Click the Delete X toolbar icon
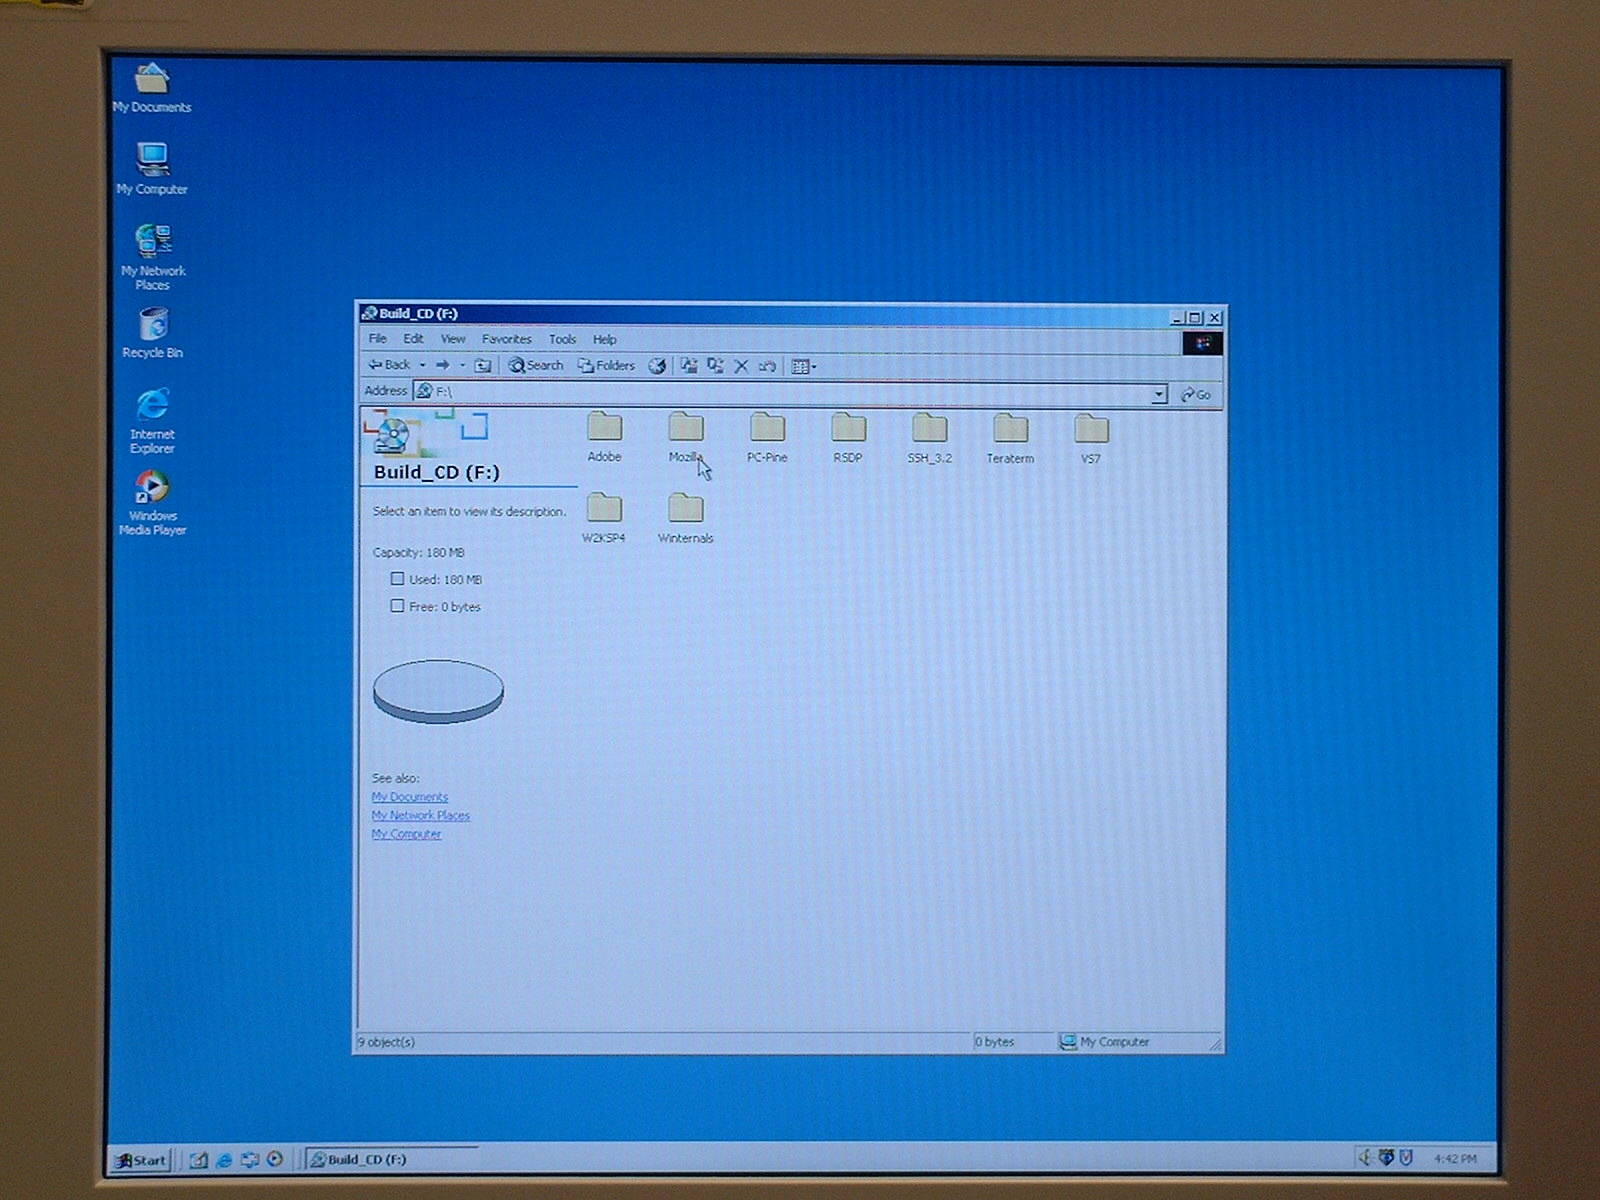Image resolution: width=1600 pixels, height=1200 pixels. [x=741, y=367]
